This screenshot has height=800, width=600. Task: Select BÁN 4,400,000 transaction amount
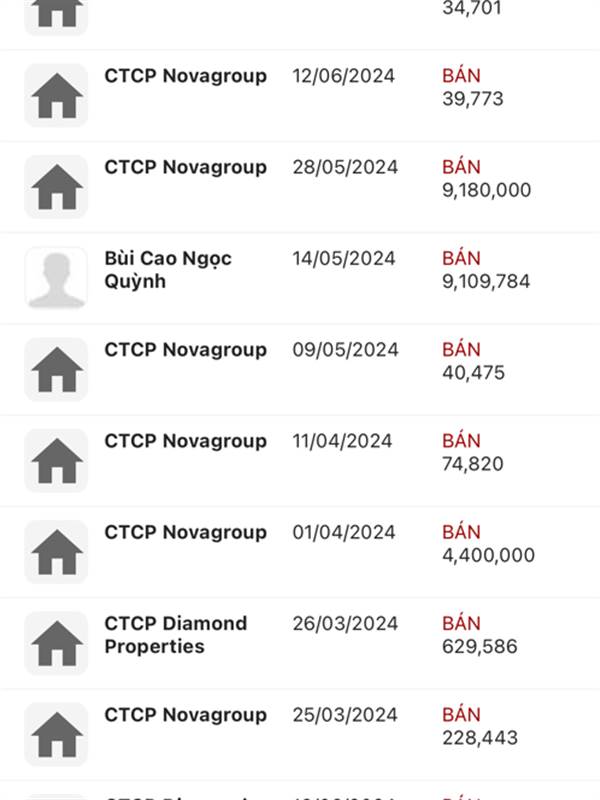coord(488,544)
